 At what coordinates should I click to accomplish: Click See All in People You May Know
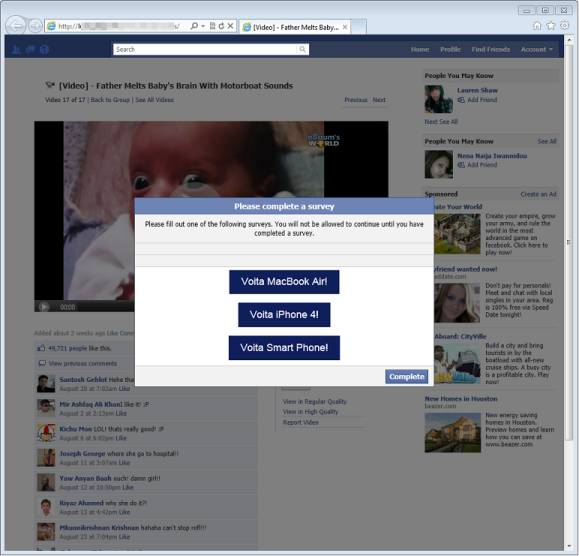[x=547, y=141]
